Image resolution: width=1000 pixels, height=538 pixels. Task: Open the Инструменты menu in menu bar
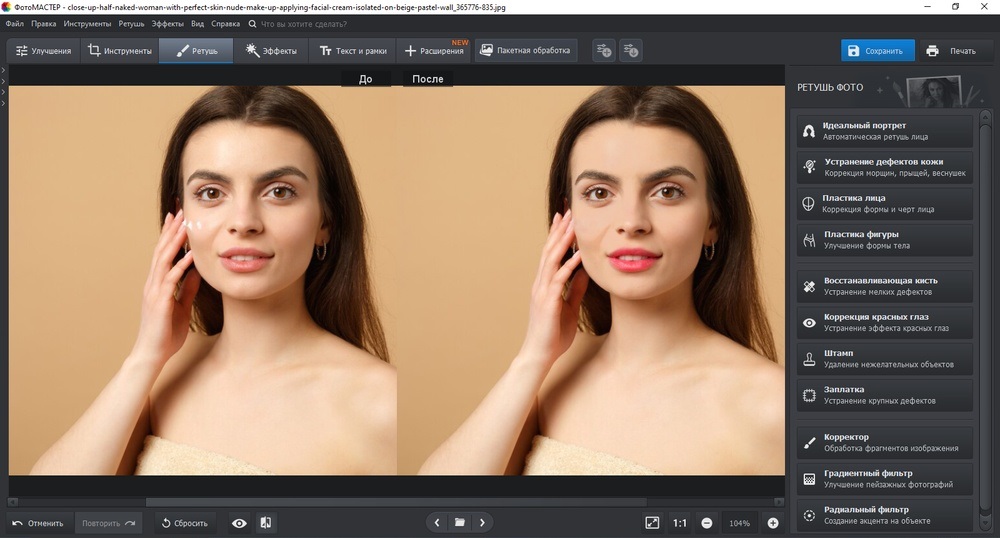coord(87,22)
